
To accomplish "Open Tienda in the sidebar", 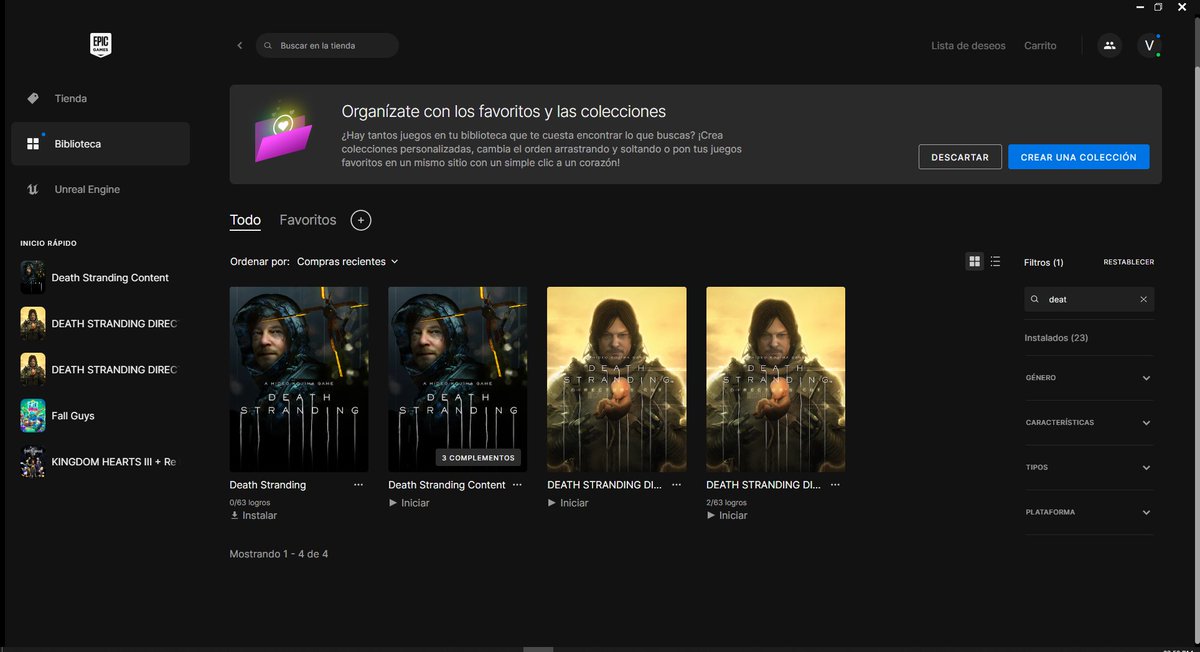I will click(x=100, y=98).
